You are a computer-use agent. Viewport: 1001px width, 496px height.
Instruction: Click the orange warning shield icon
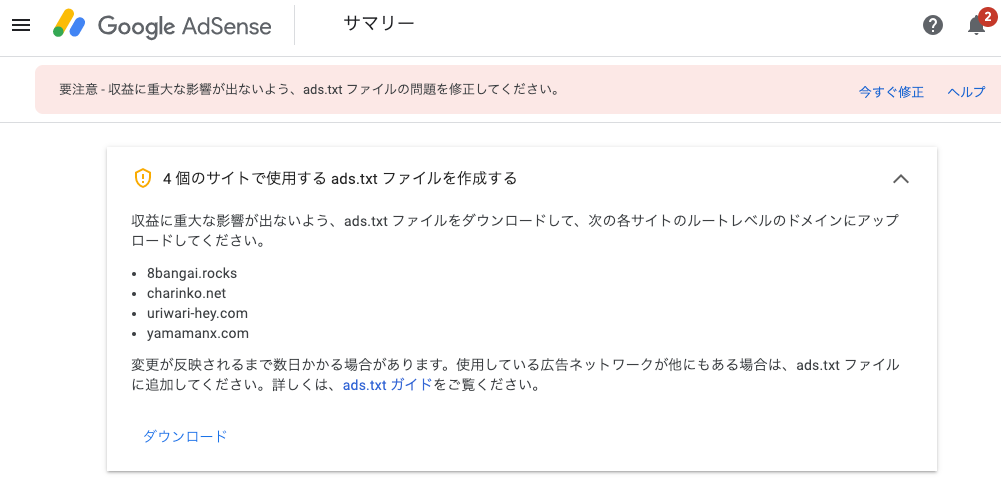pos(142,178)
